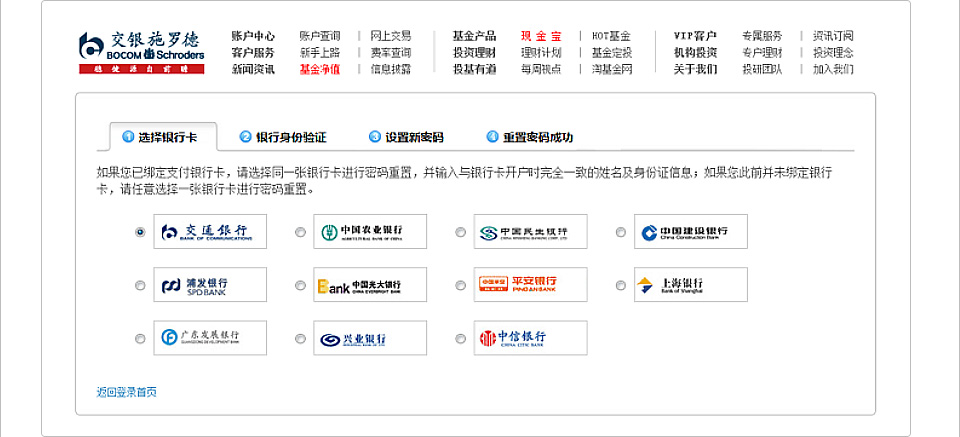Open the 投基有道 menu
The image size is (960, 437).
coord(474,69)
